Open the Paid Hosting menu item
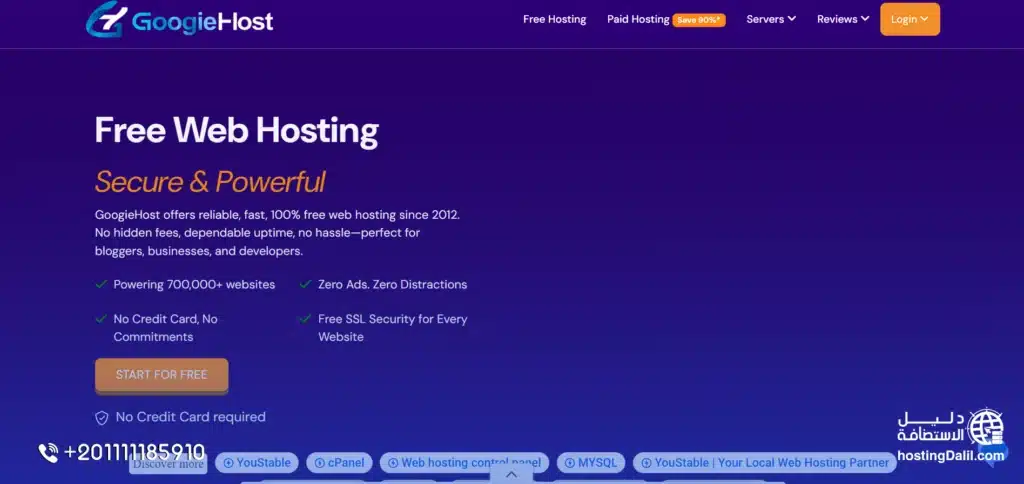This screenshot has height=484, width=1024. (x=638, y=20)
